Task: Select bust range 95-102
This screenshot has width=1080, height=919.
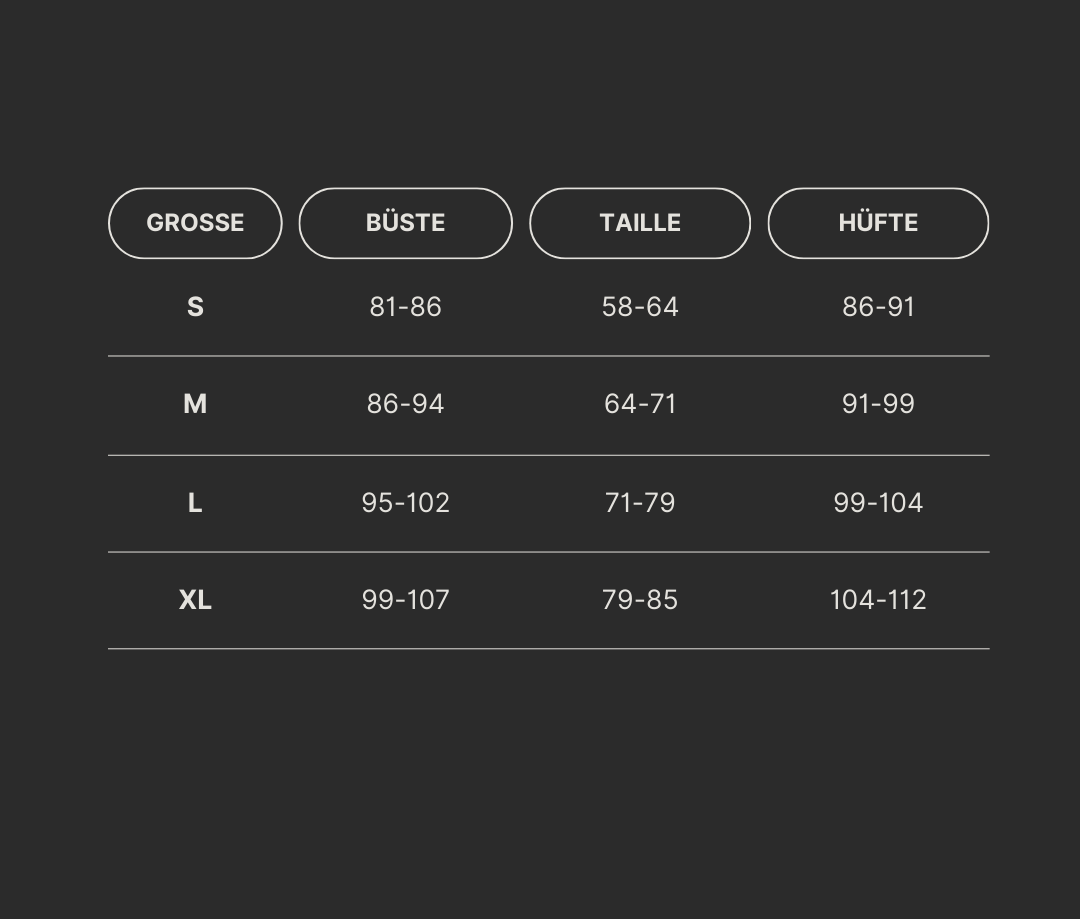Action: coord(405,503)
